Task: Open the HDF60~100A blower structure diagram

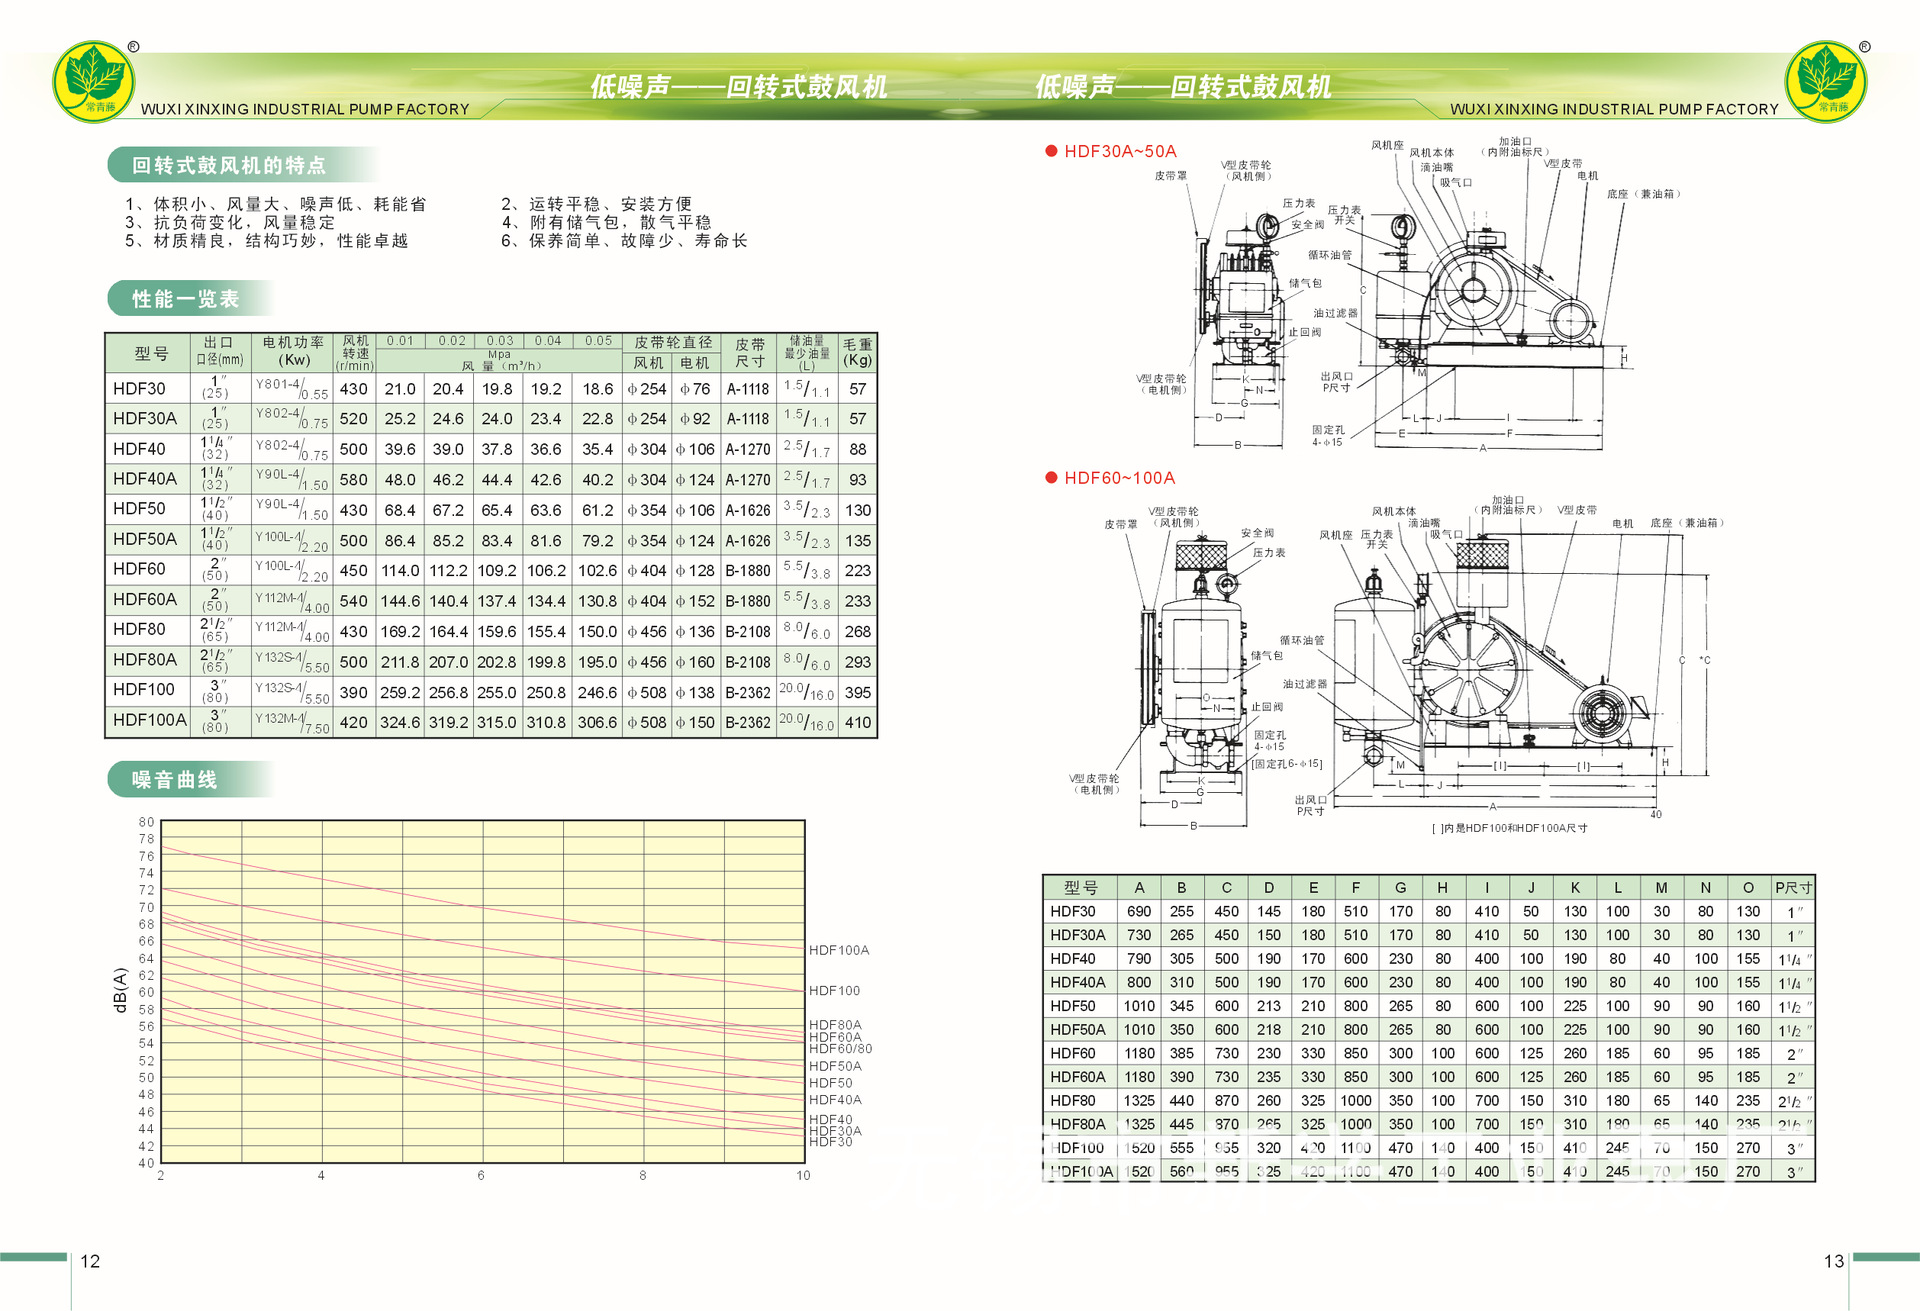Action: [1400, 665]
